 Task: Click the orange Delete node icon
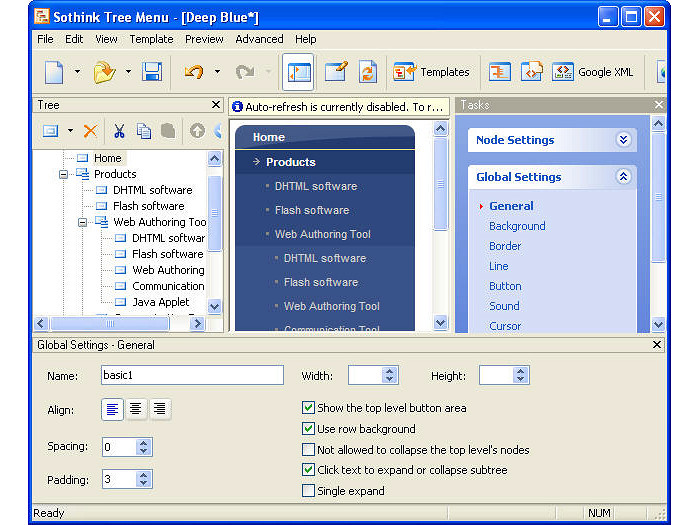(91, 131)
